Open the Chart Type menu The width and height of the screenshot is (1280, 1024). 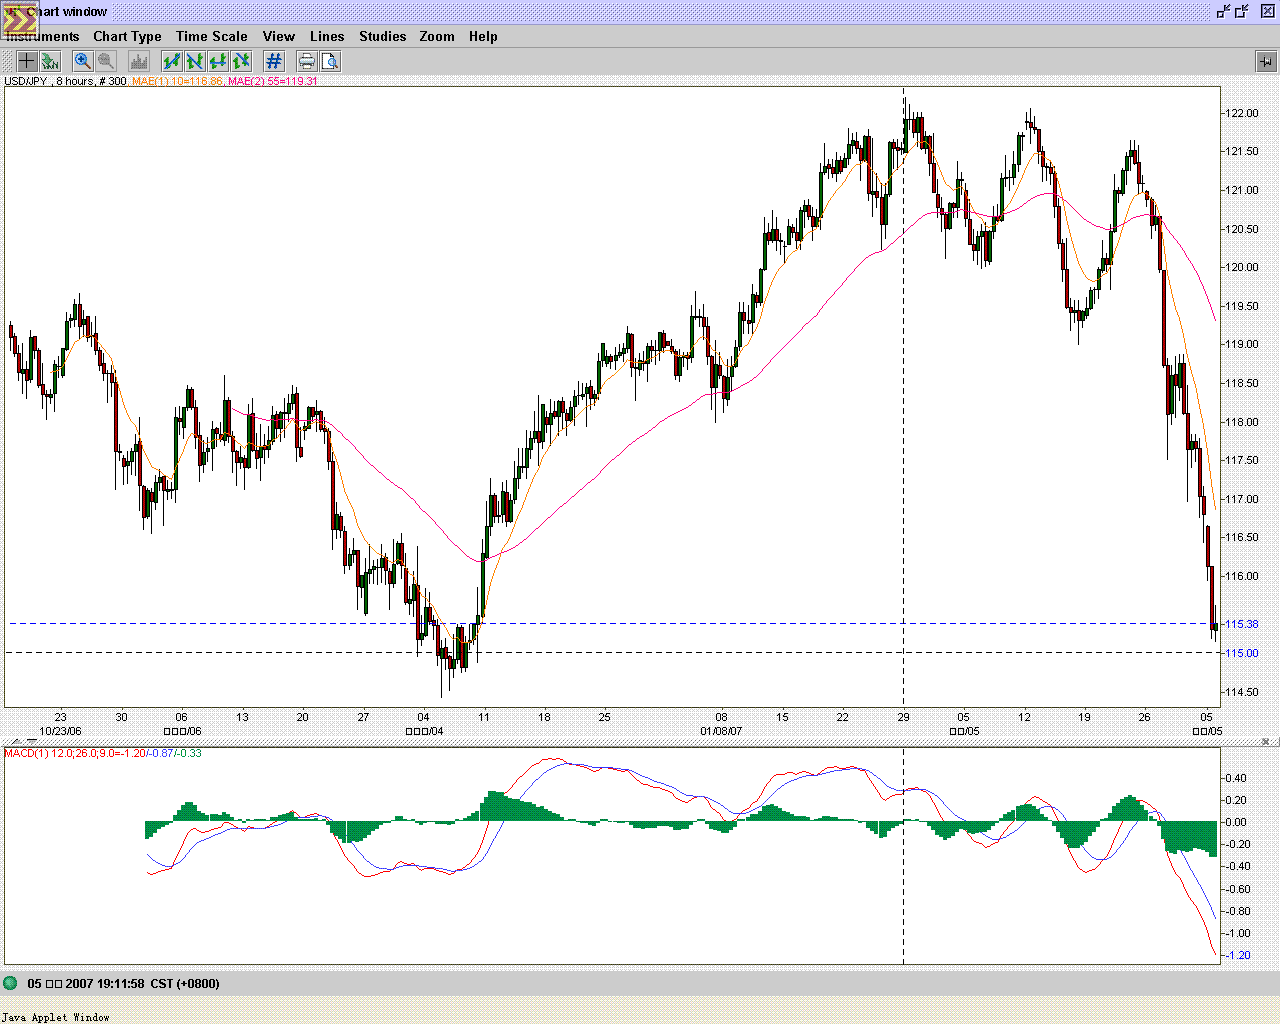tap(127, 36)
